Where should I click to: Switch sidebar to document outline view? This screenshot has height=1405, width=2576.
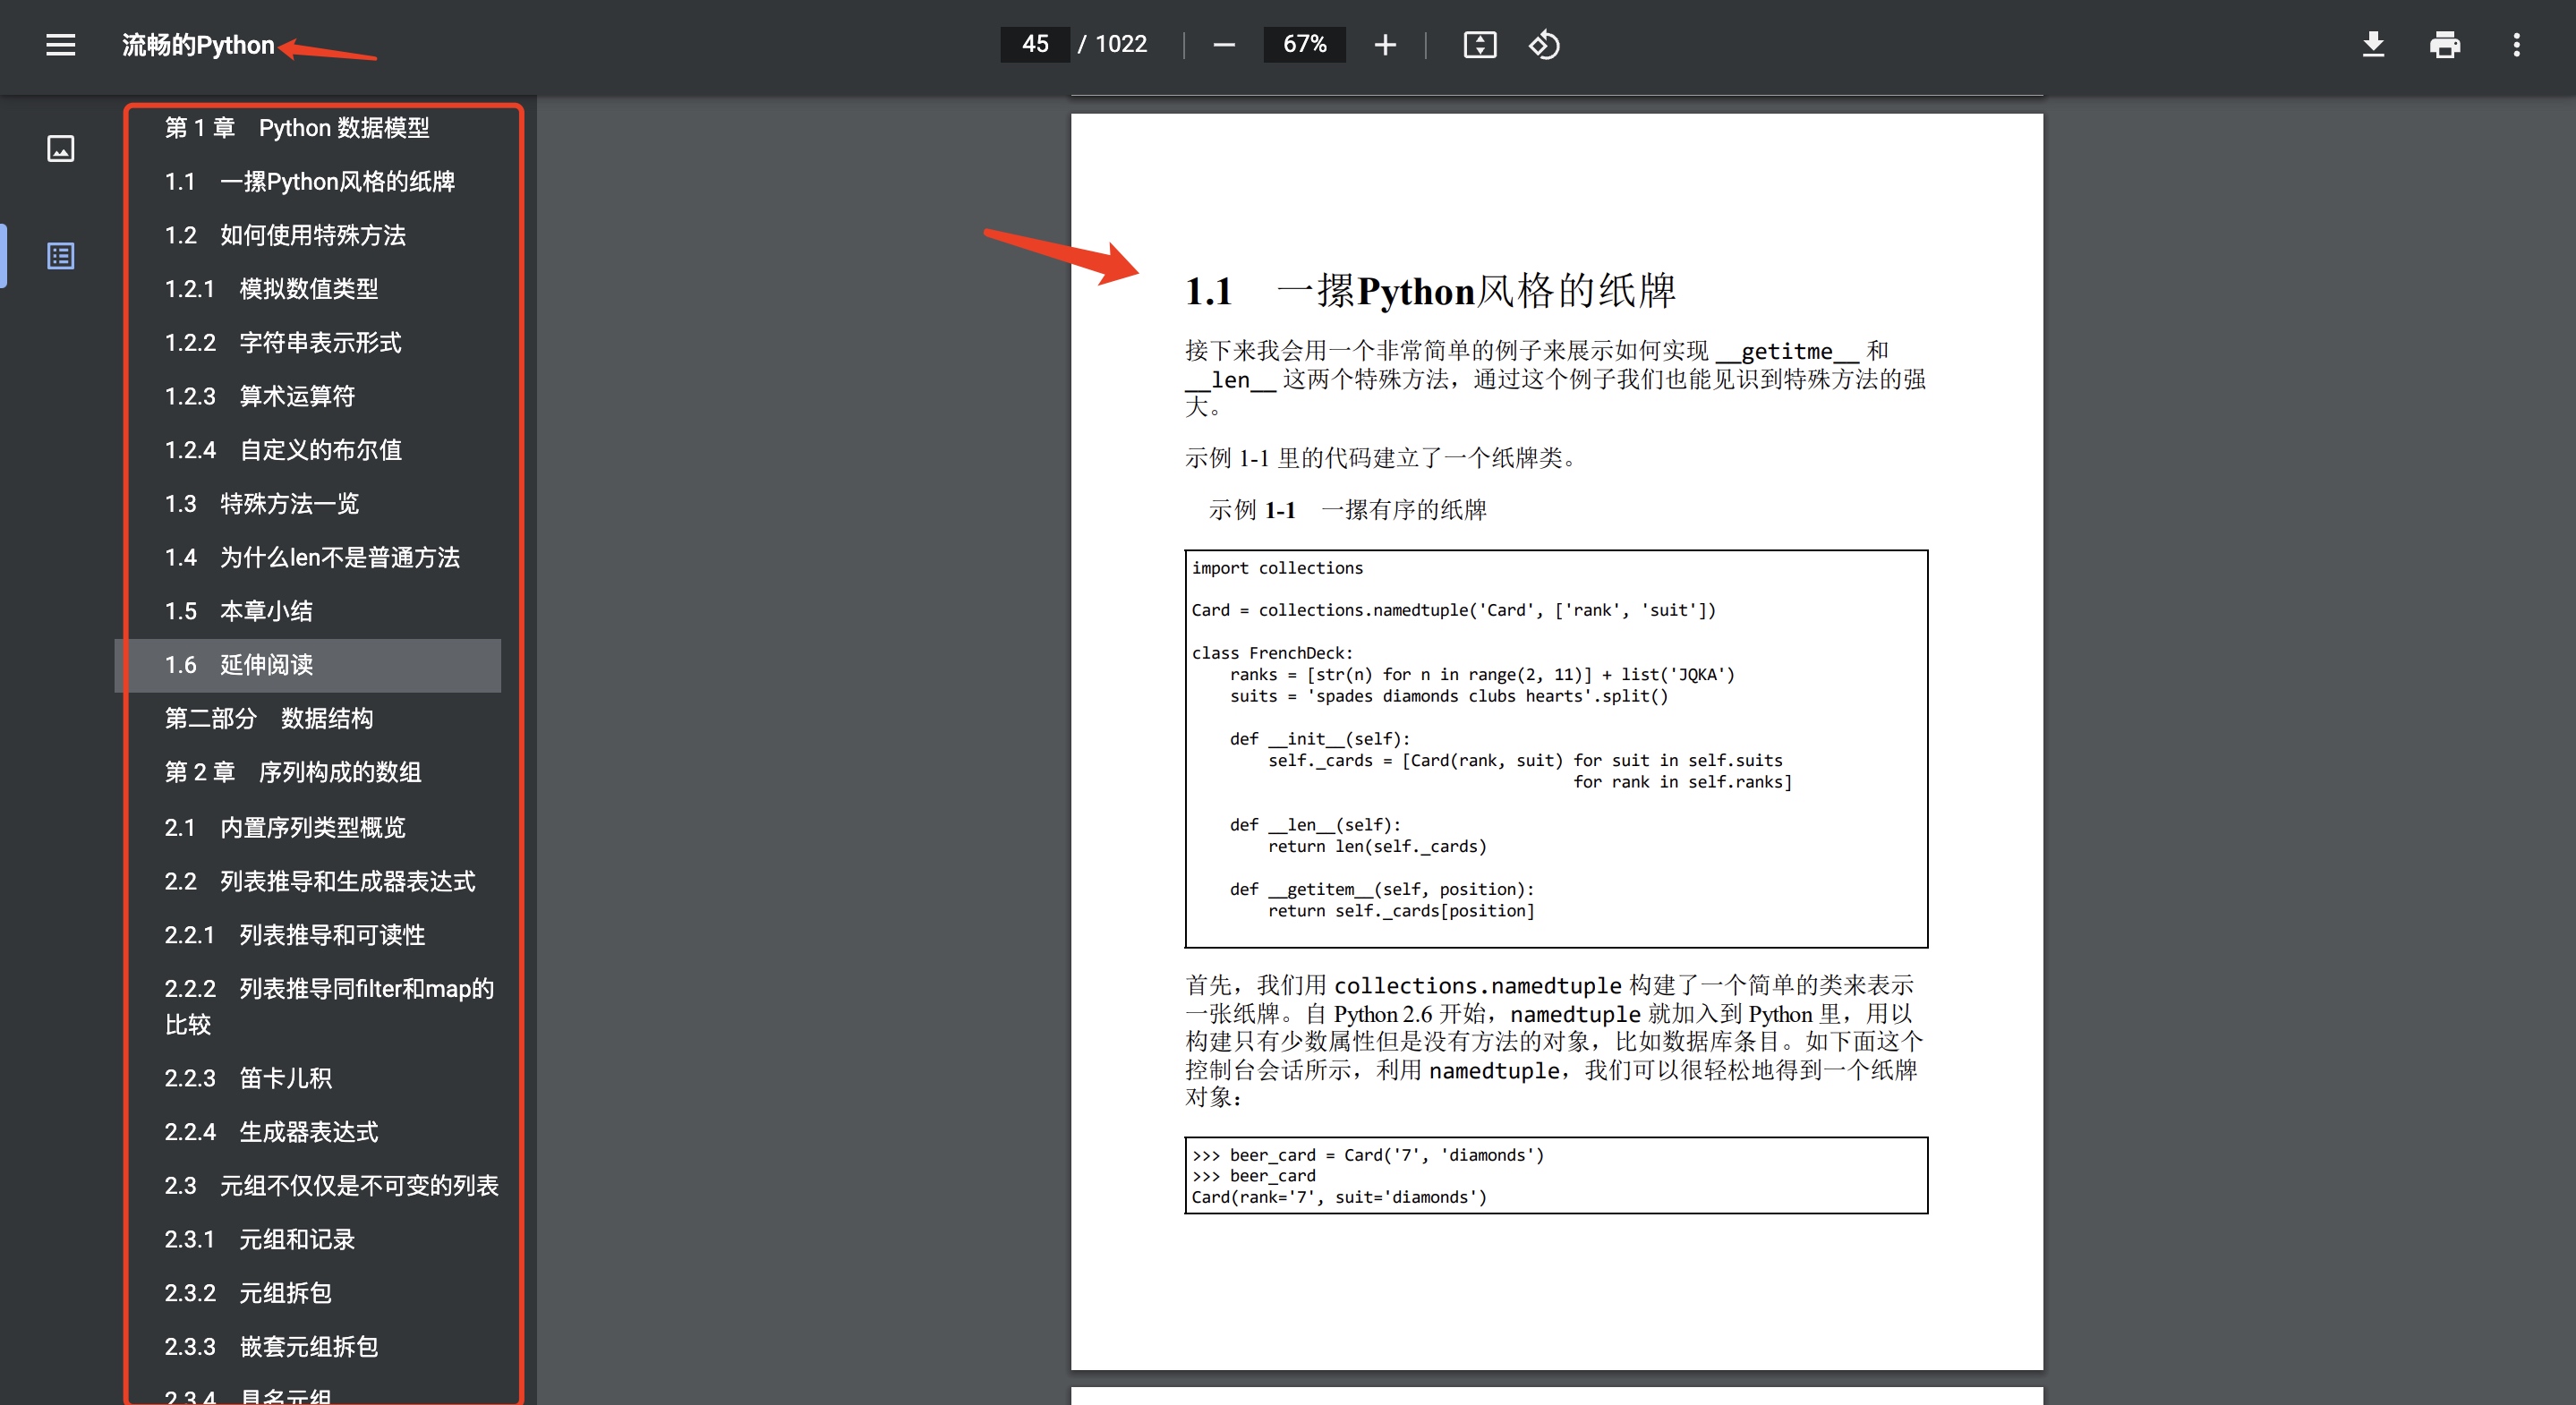pyautogui.click(x=61, y=256)
